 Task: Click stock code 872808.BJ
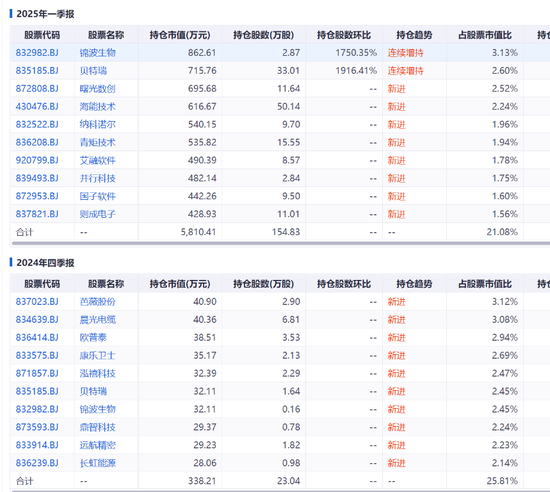pyautogui.click(x=37, y=88)
